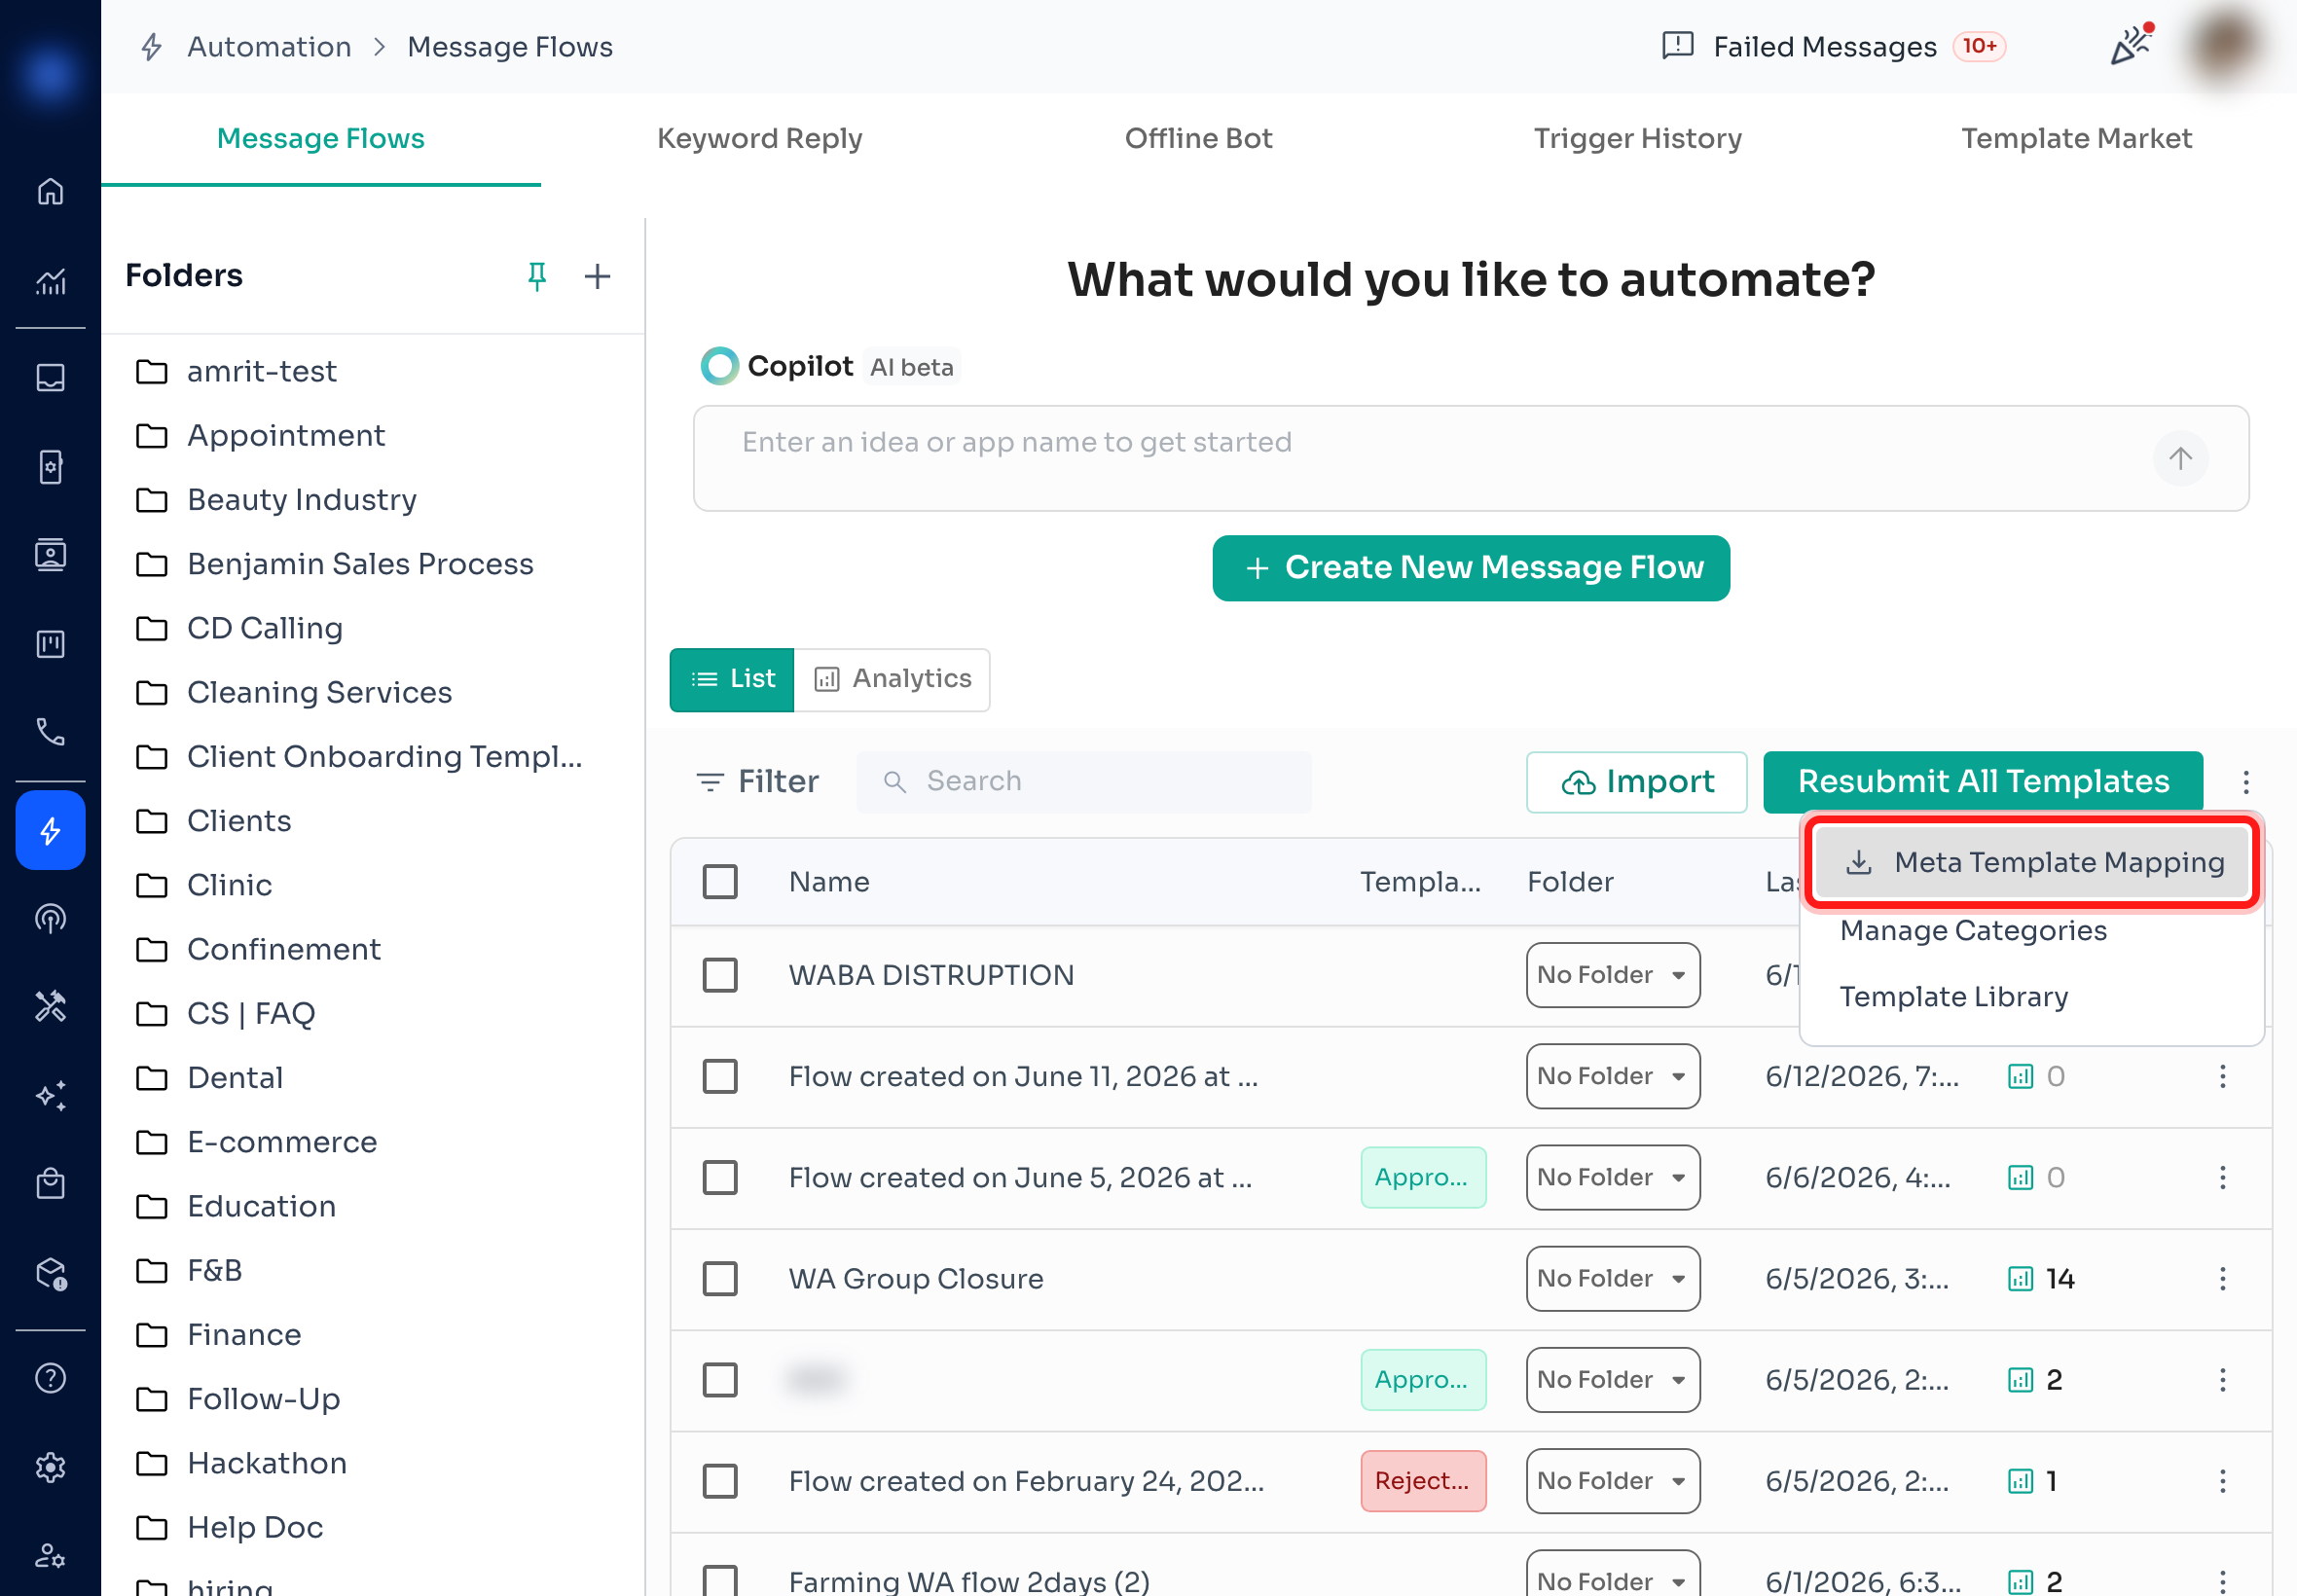Check the blurred-name flow row checkbox
This screenshot has height=1596, width=2297.
click(720, 1380)
